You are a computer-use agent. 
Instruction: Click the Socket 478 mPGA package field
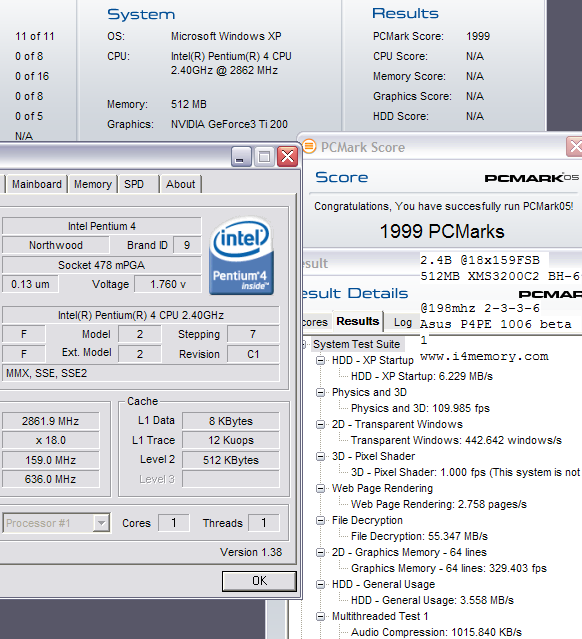[x=101, y=265]
